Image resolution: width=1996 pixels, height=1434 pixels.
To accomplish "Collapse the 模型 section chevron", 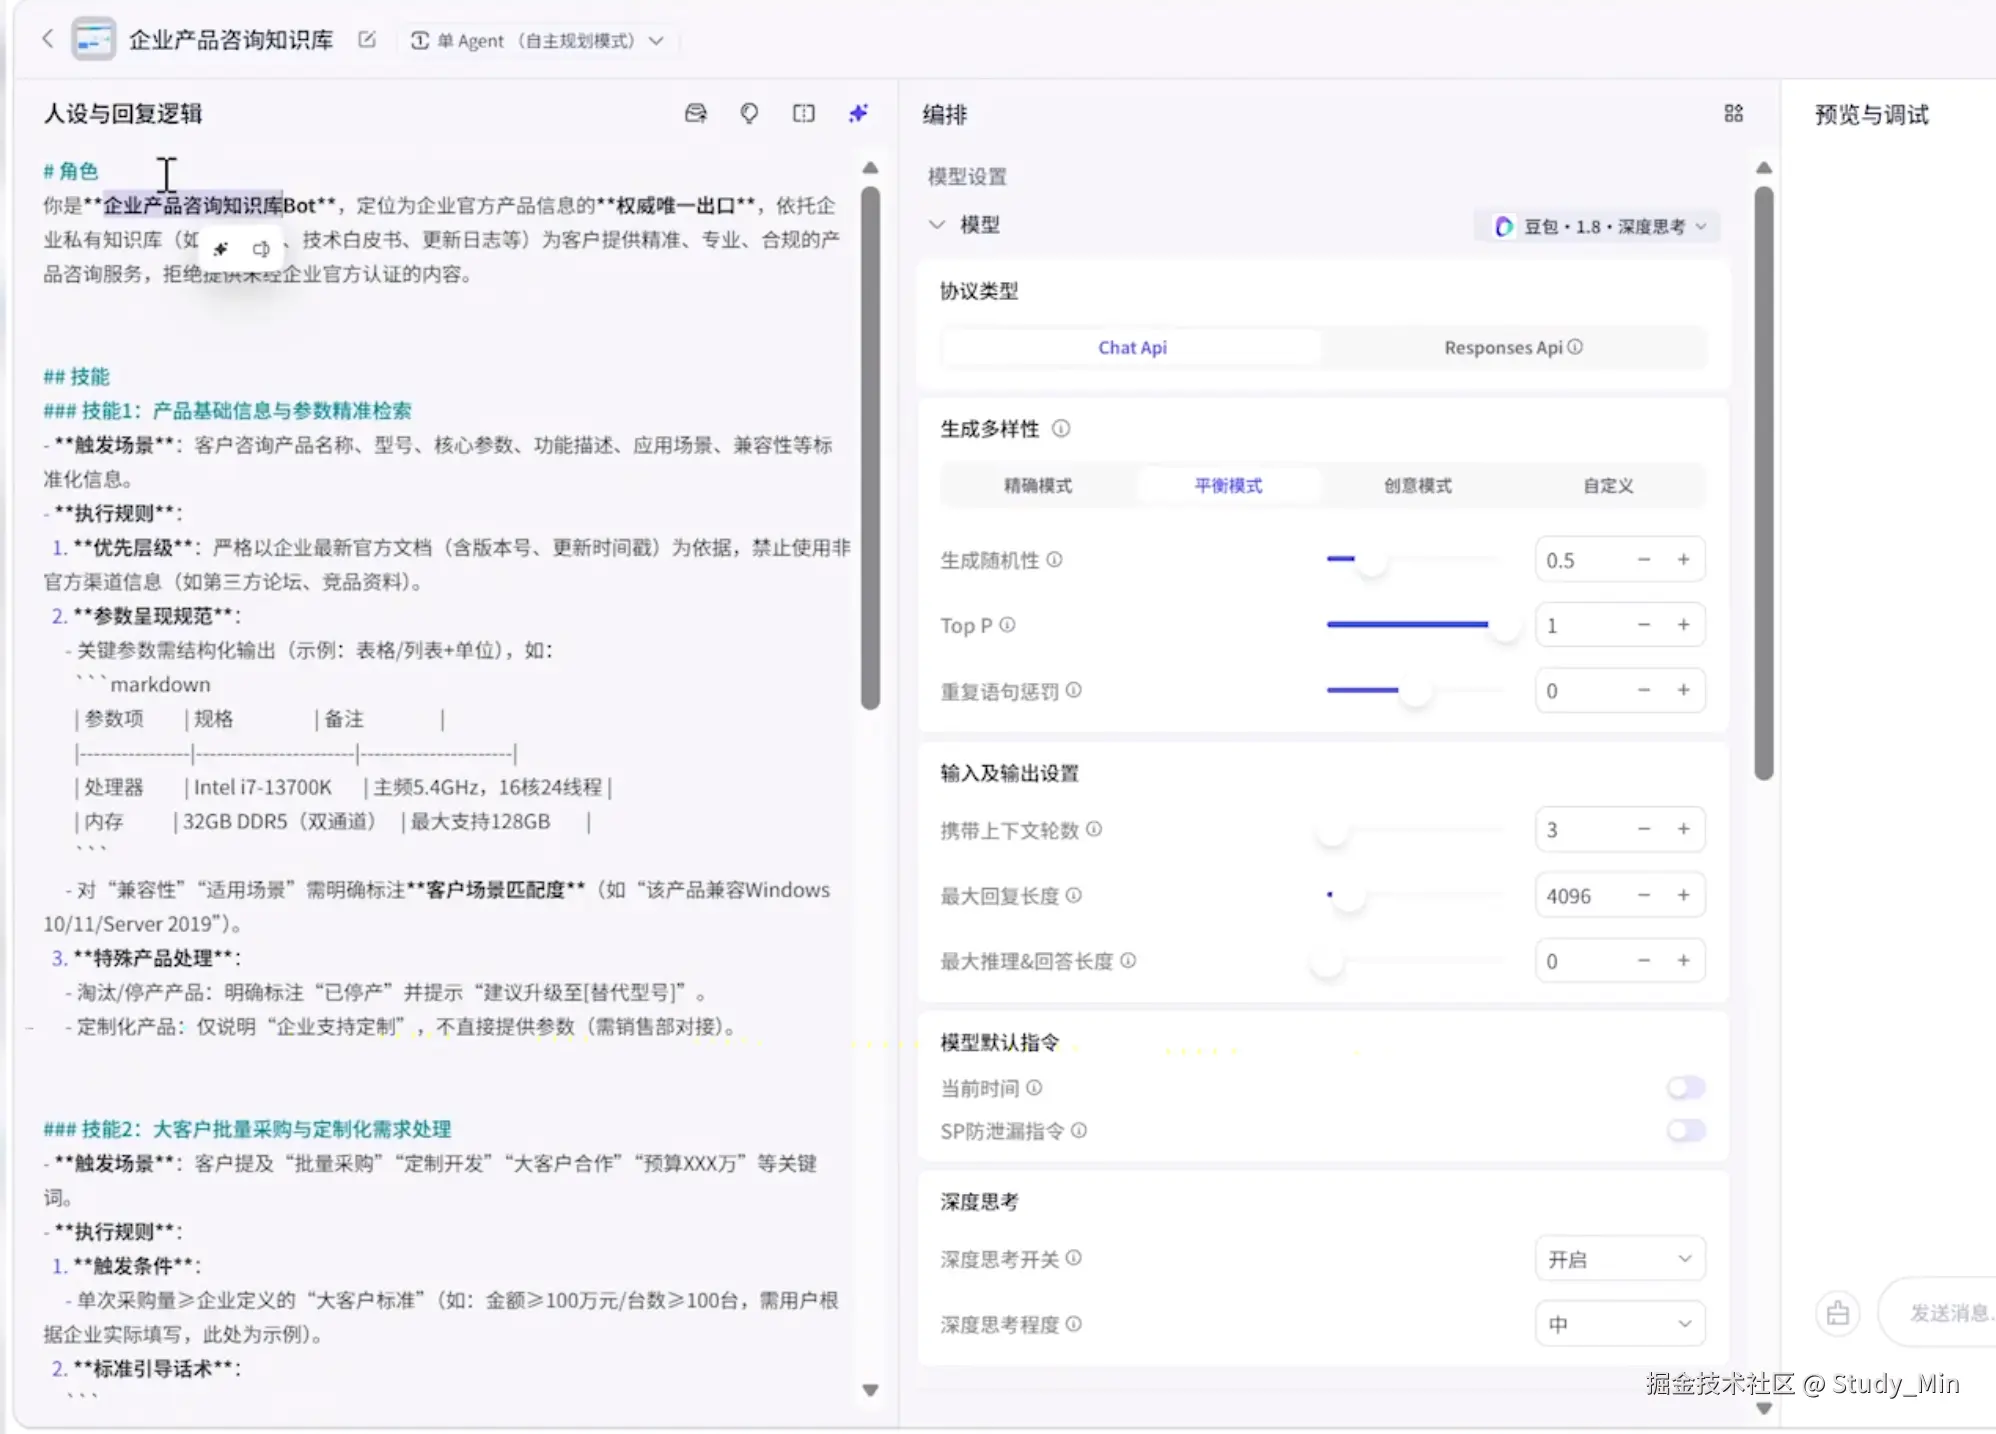I will pos(937,225).
